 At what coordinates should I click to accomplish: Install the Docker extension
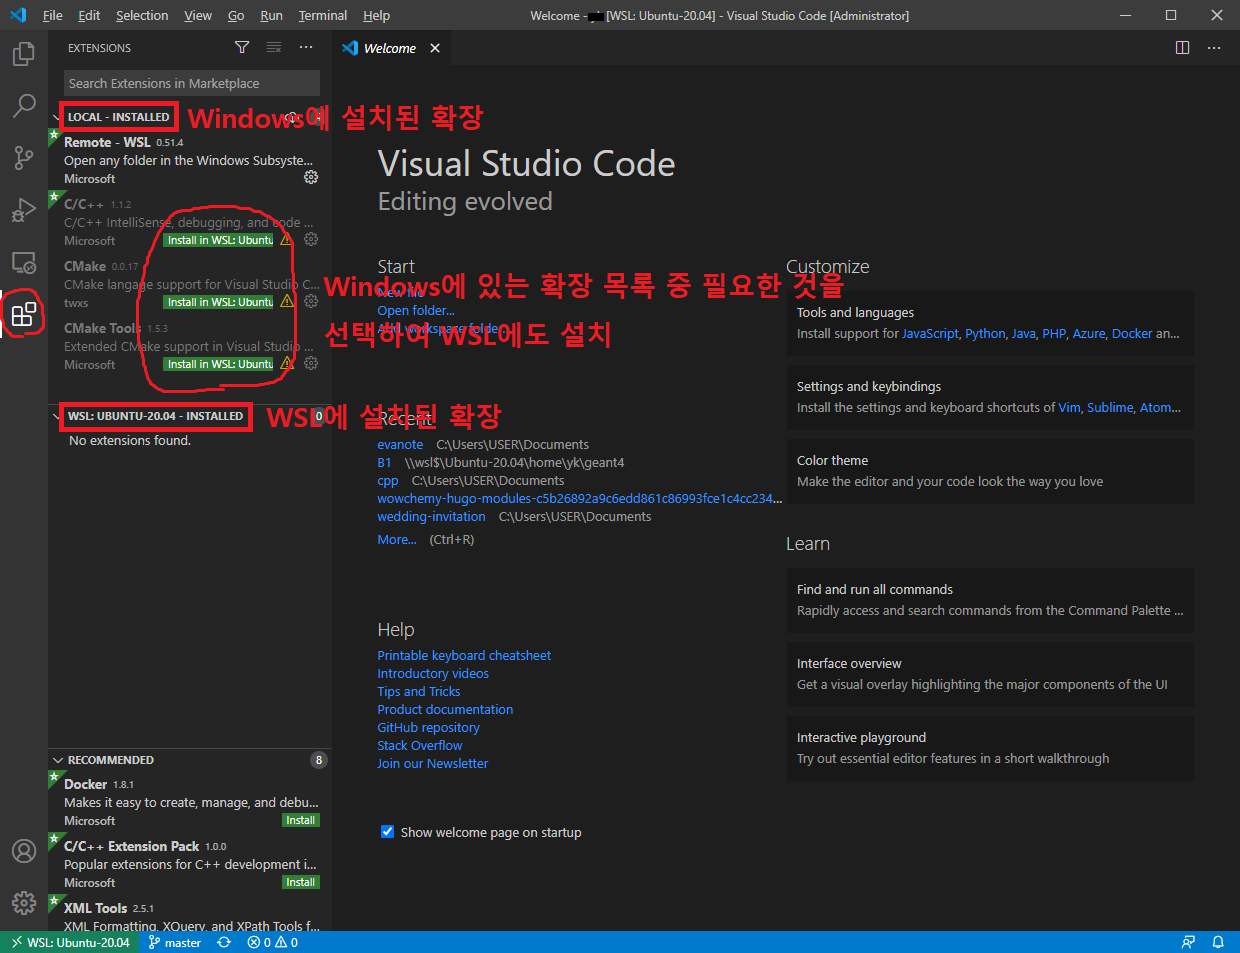click(300, 820)
